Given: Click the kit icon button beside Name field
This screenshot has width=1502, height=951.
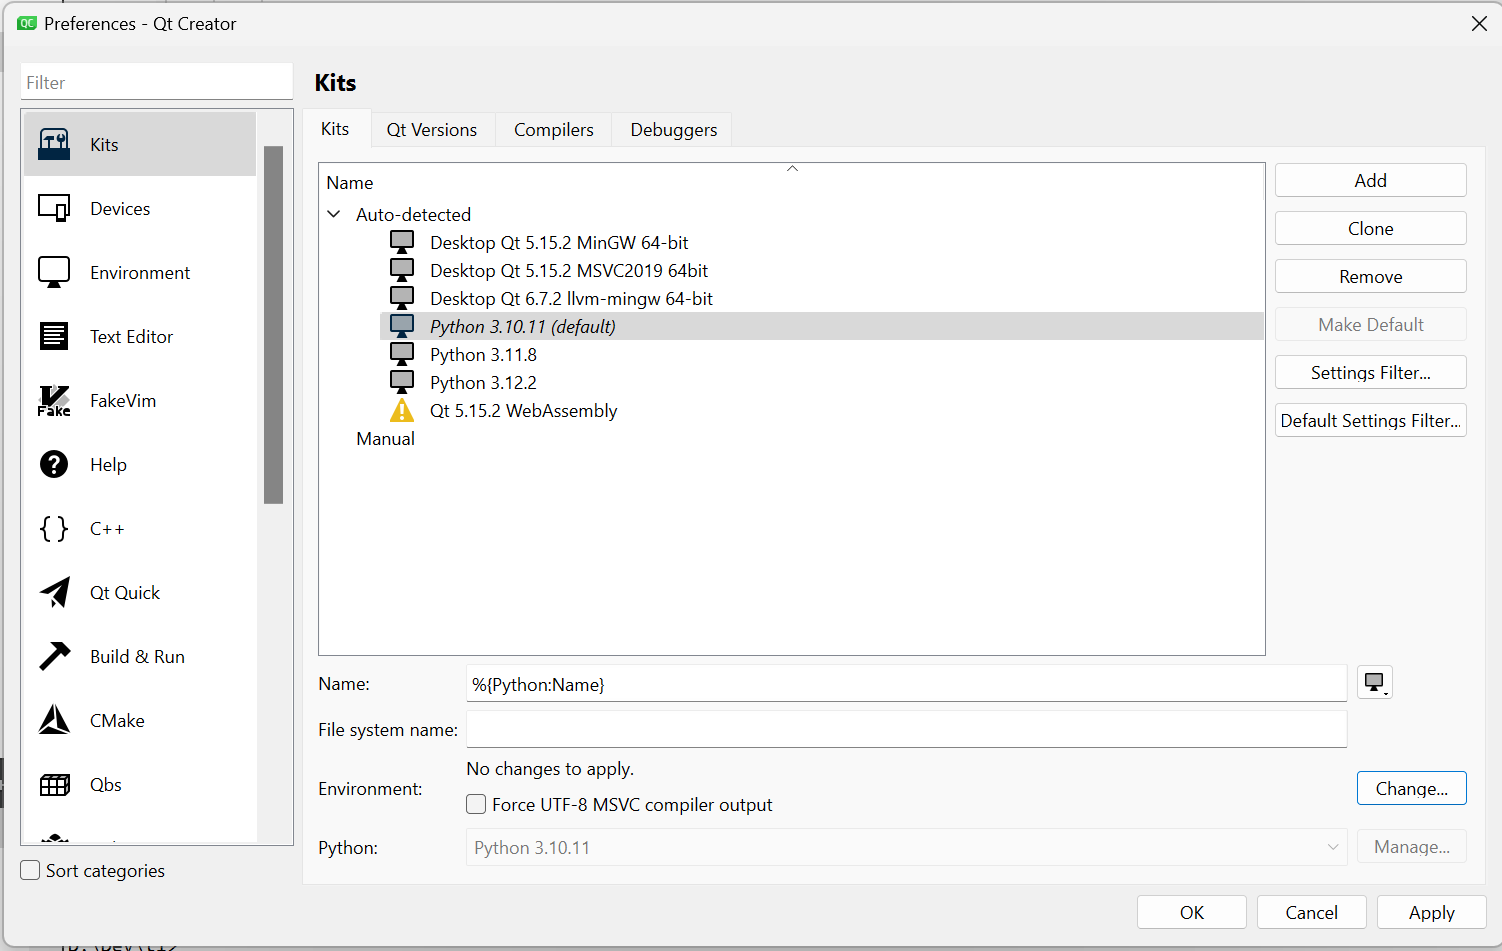Looking at the screenshot, I should 1374,683.
